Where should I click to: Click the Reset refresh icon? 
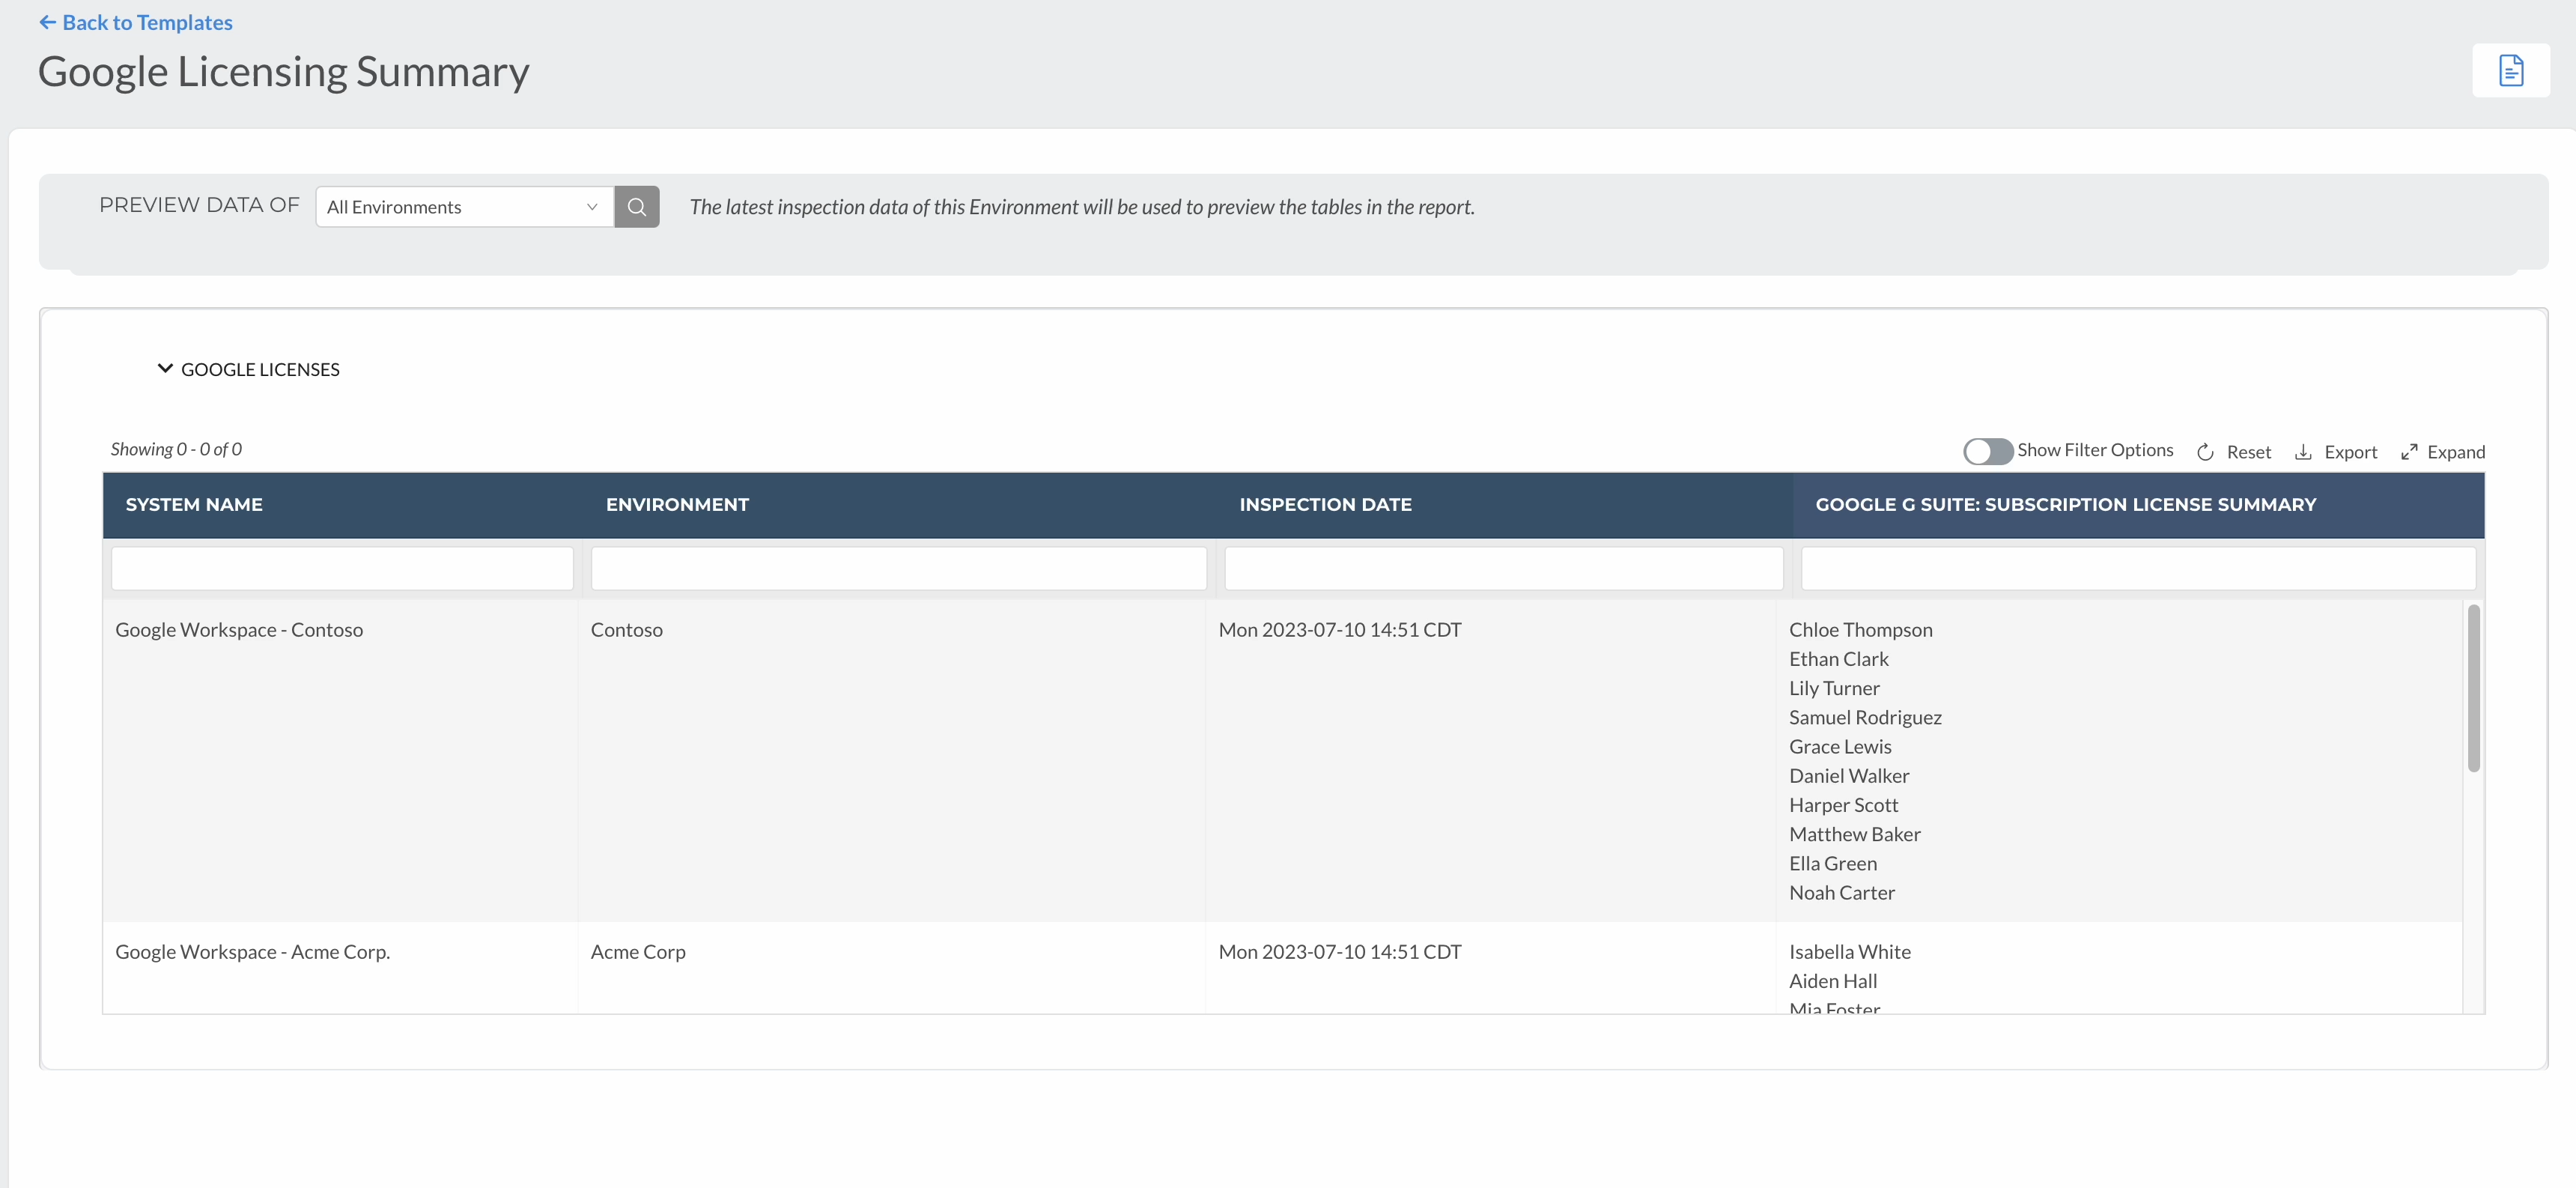pos(2205,453)
